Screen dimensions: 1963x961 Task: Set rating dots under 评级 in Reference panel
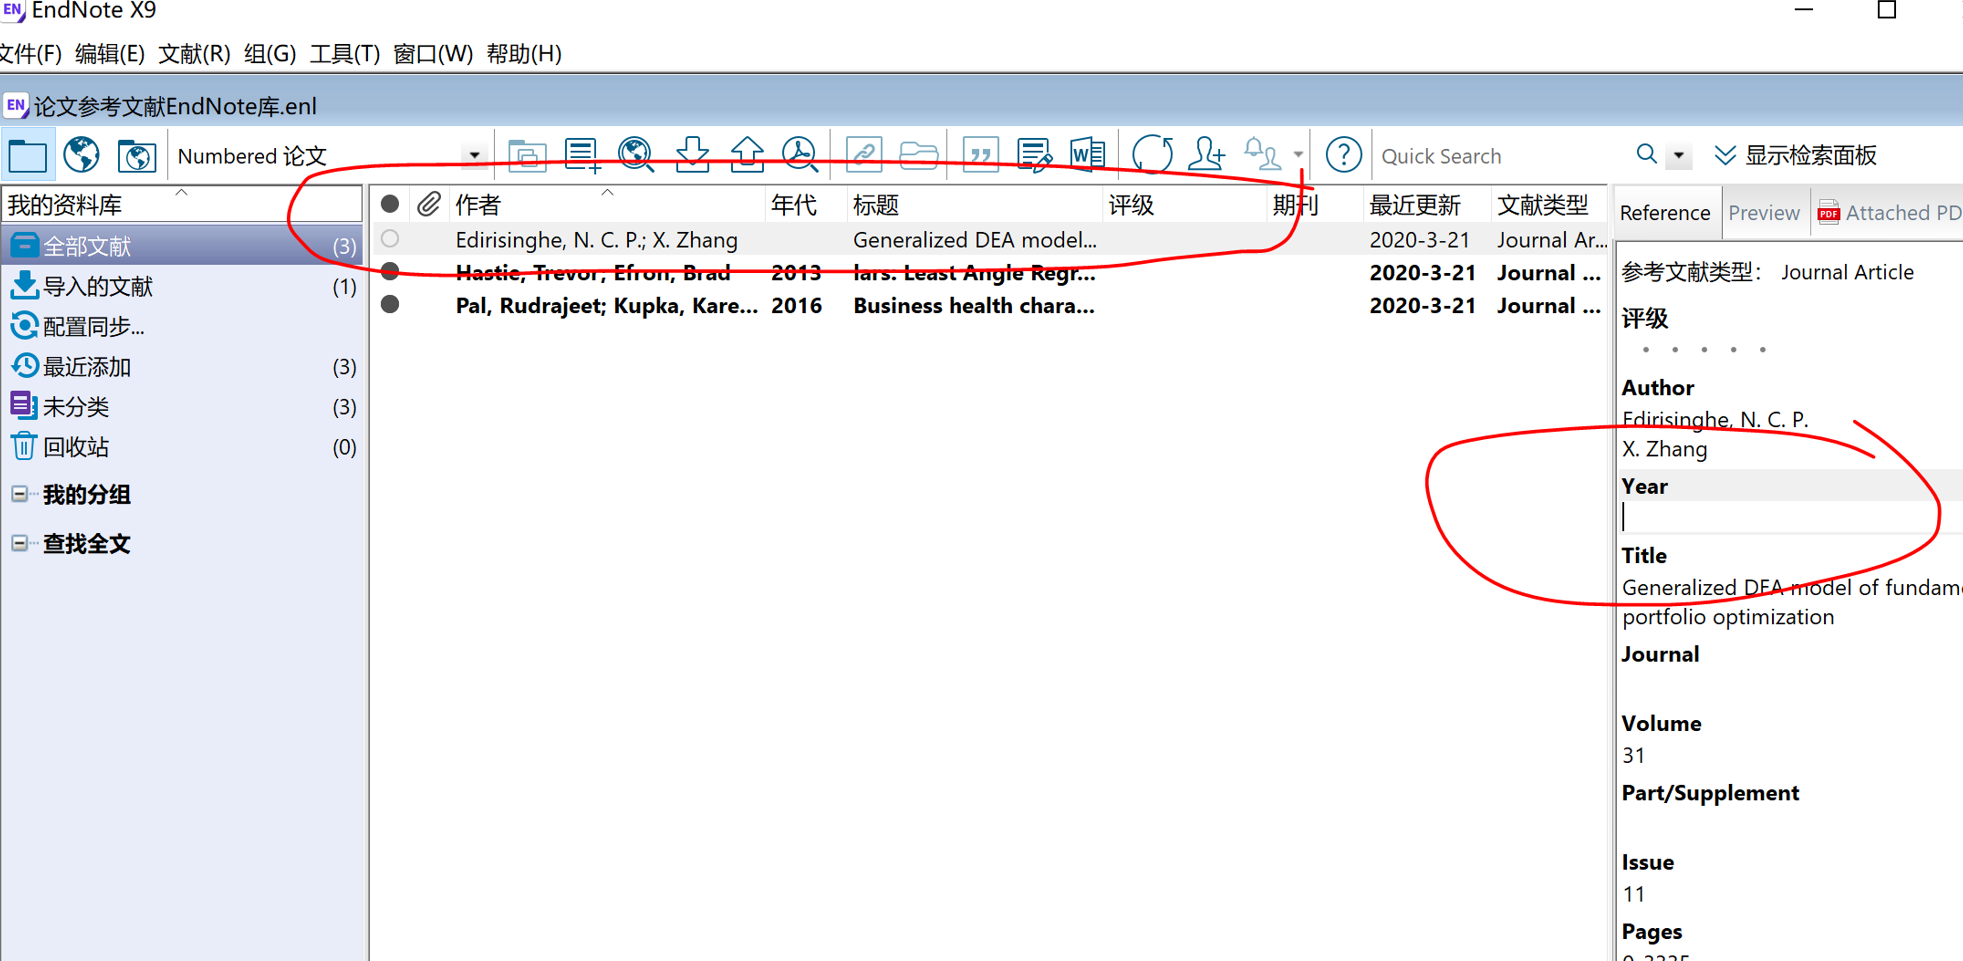[1704, 350]
